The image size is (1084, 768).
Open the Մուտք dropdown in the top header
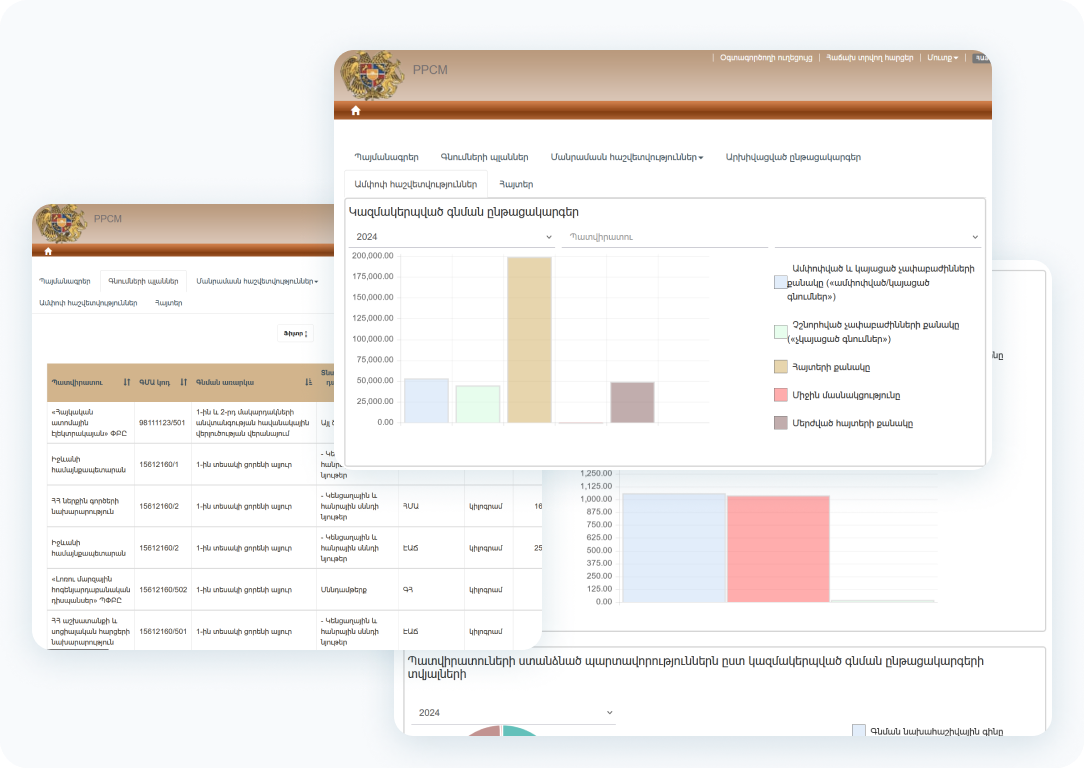[x=942, y=58]
